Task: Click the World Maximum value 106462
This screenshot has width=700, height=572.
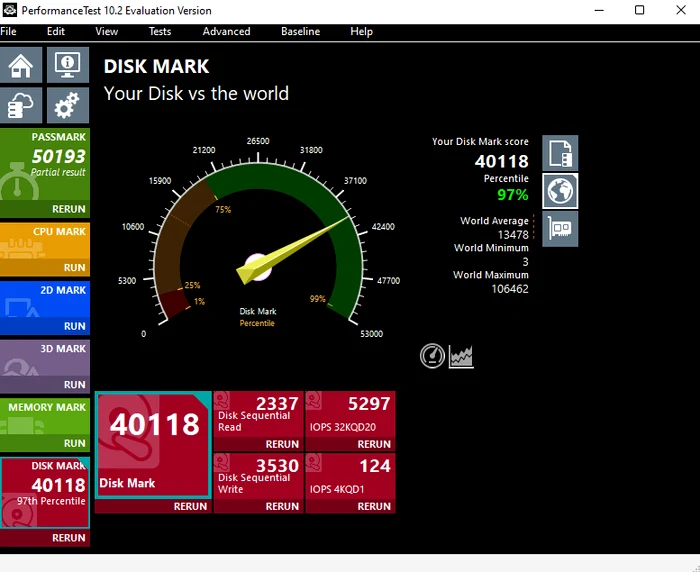Action: coord(510,289)
